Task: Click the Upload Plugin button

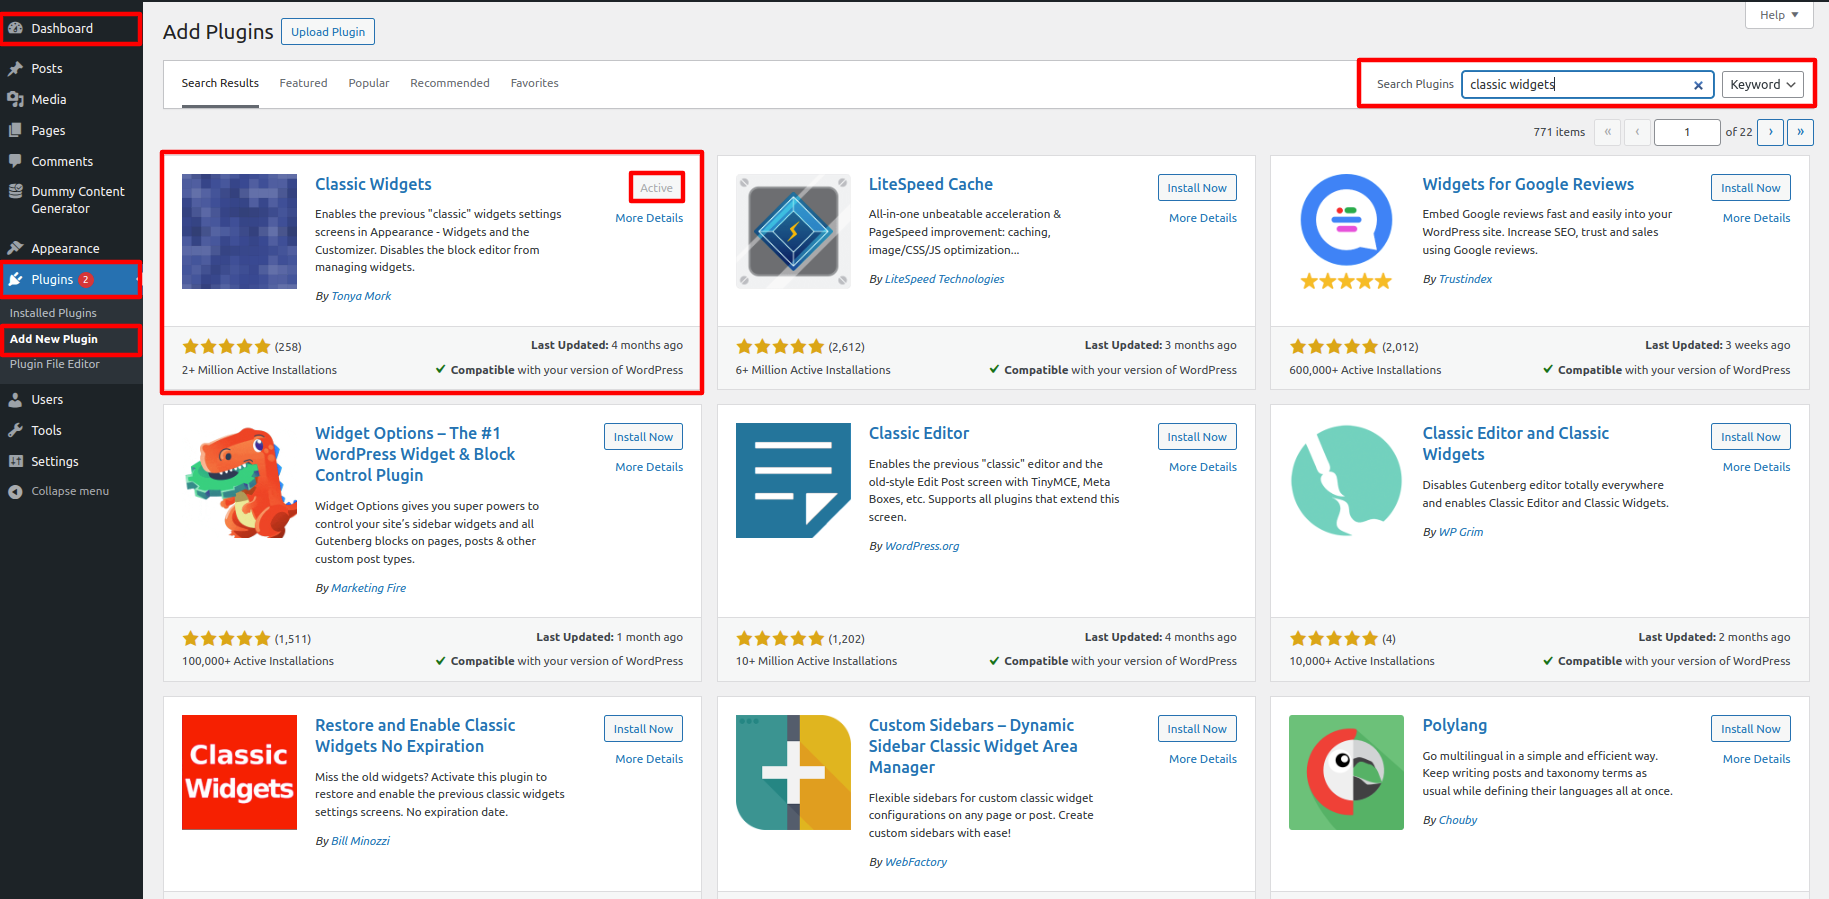Action: coord(328,32)
